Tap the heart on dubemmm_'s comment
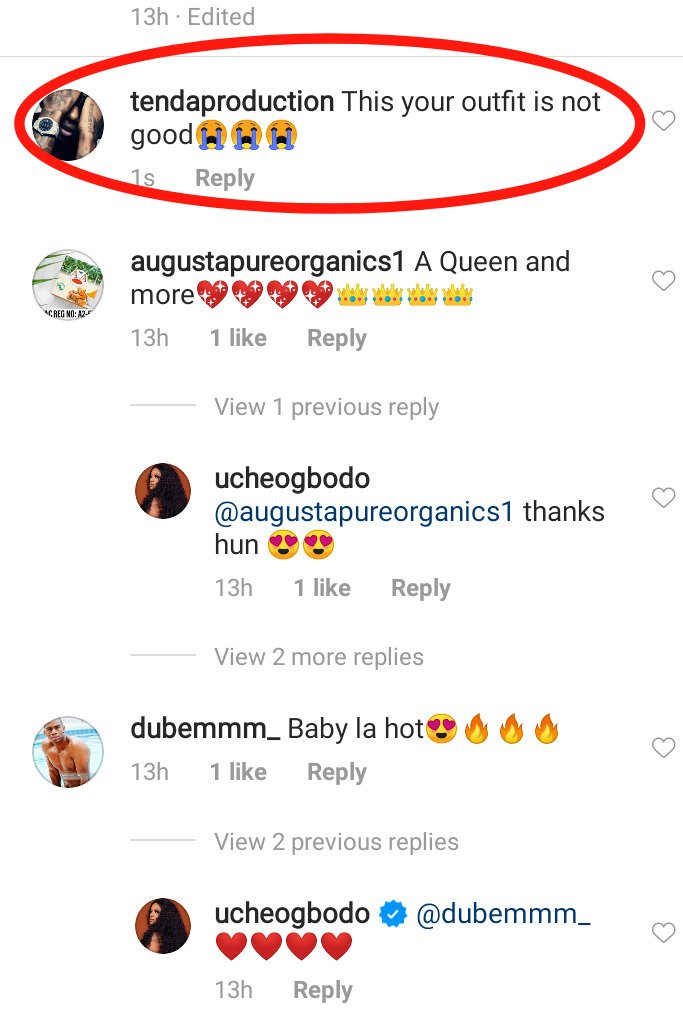Viewport: 683px width, 1021px height. pyautogui.click(x=663, y=747)
